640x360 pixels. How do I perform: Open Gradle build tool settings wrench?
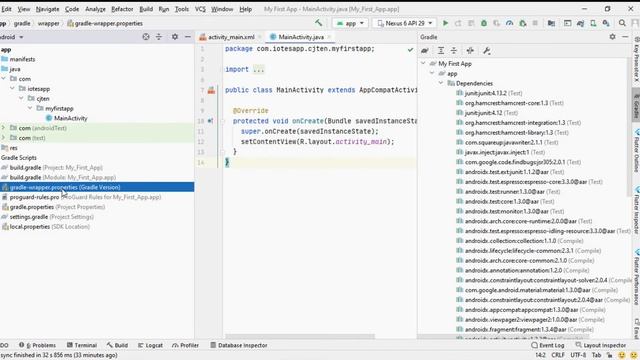tap(487, 51)
